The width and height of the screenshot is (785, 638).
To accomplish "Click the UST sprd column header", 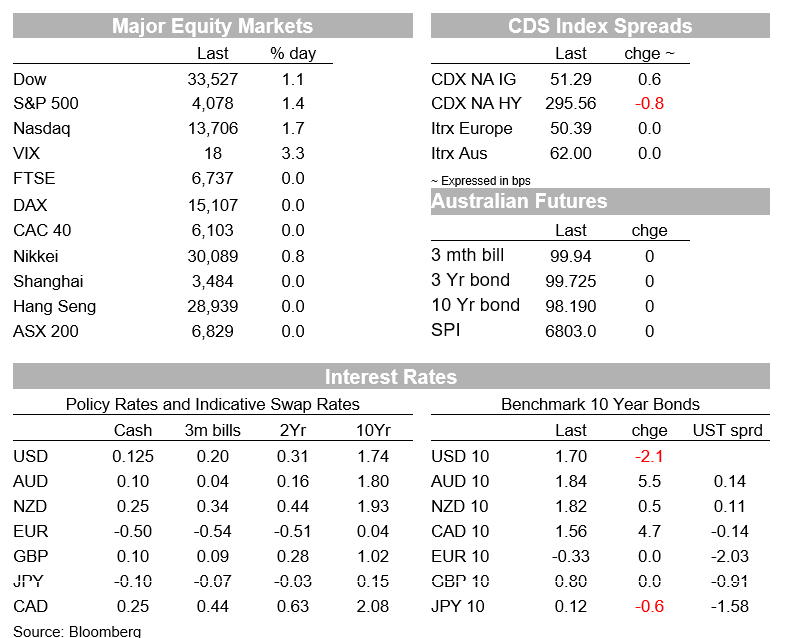I will pyautogui.click(x=727, y=430).
